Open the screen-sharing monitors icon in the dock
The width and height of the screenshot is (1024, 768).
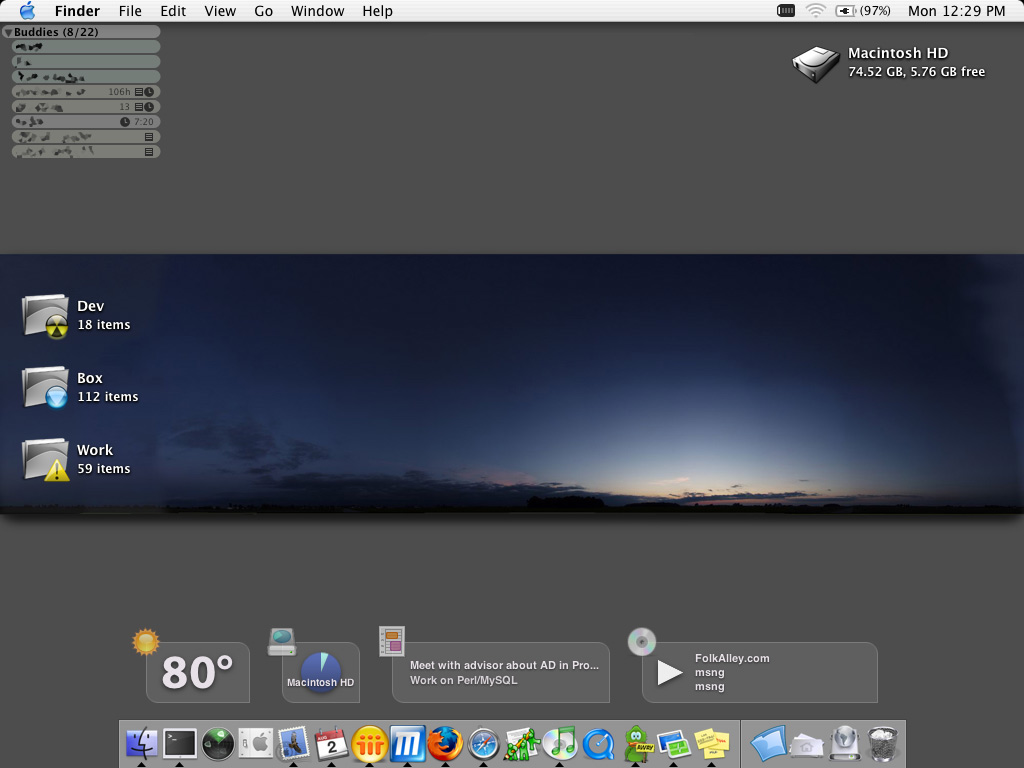(x=674, y=744)
